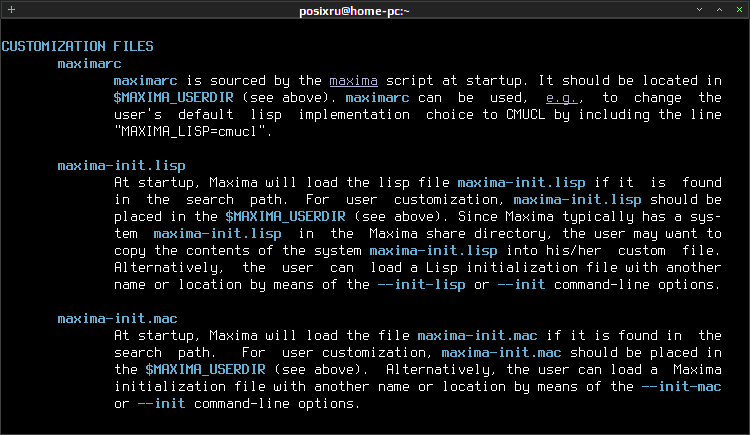Image resolution: width=750 pixels, height=435 pixels.
Task: Click maximarc before 'can be used'
Action: pyautogui.click(x=377, y=98)
